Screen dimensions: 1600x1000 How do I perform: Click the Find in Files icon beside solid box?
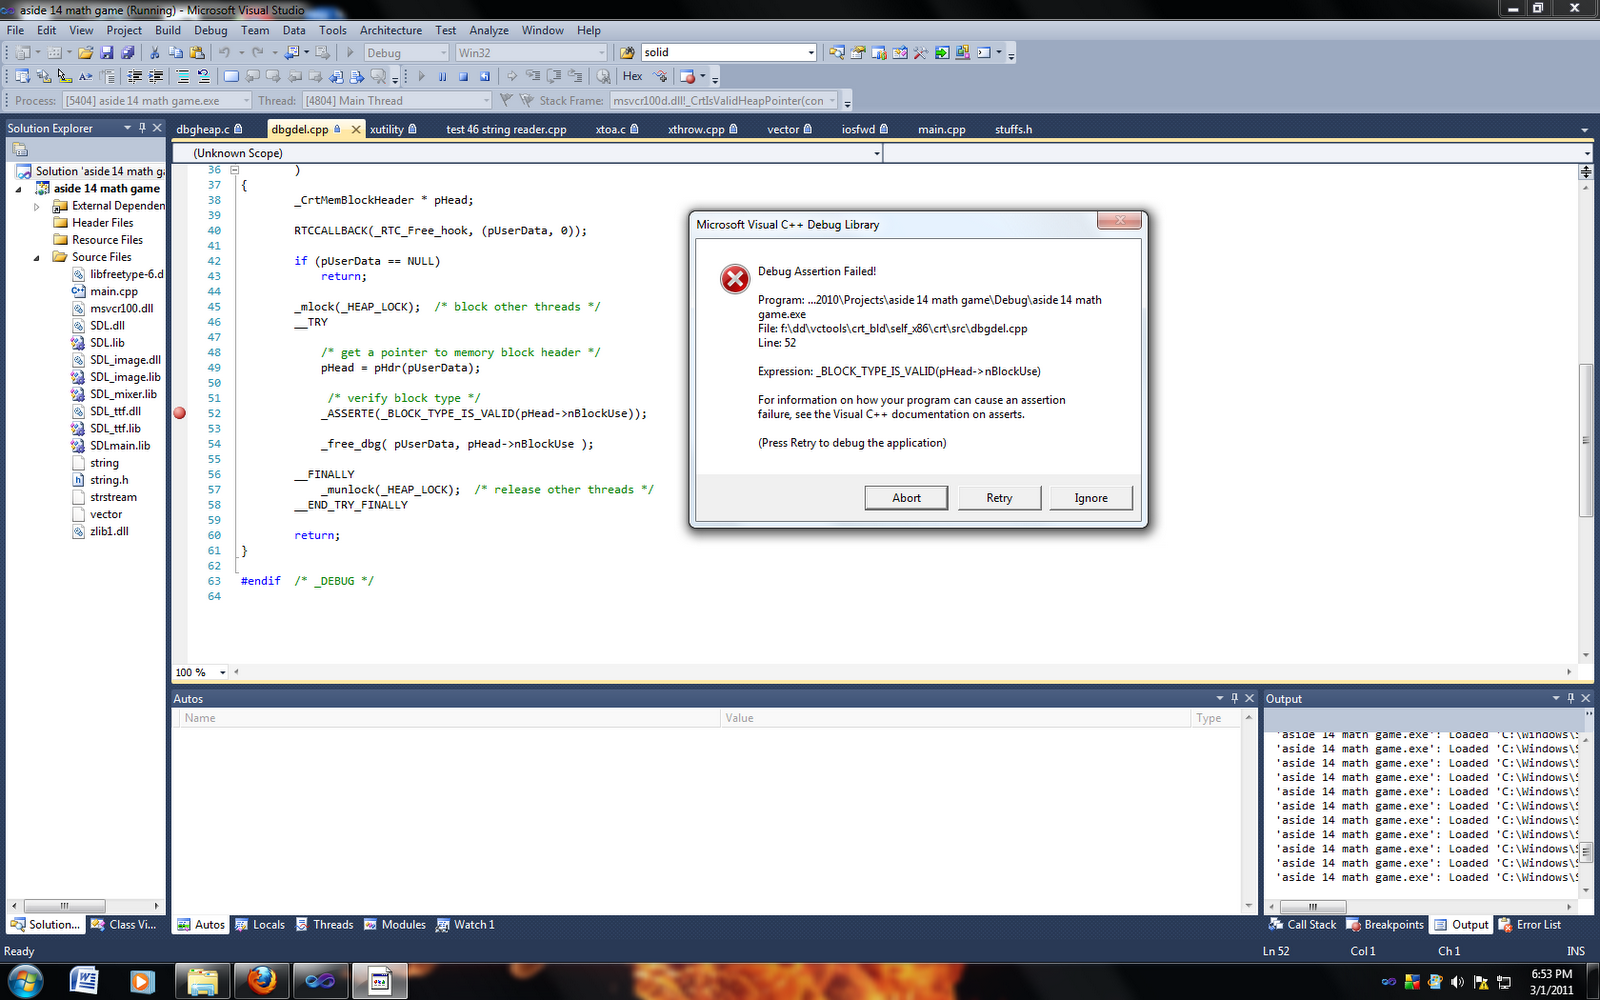(627, 53)
